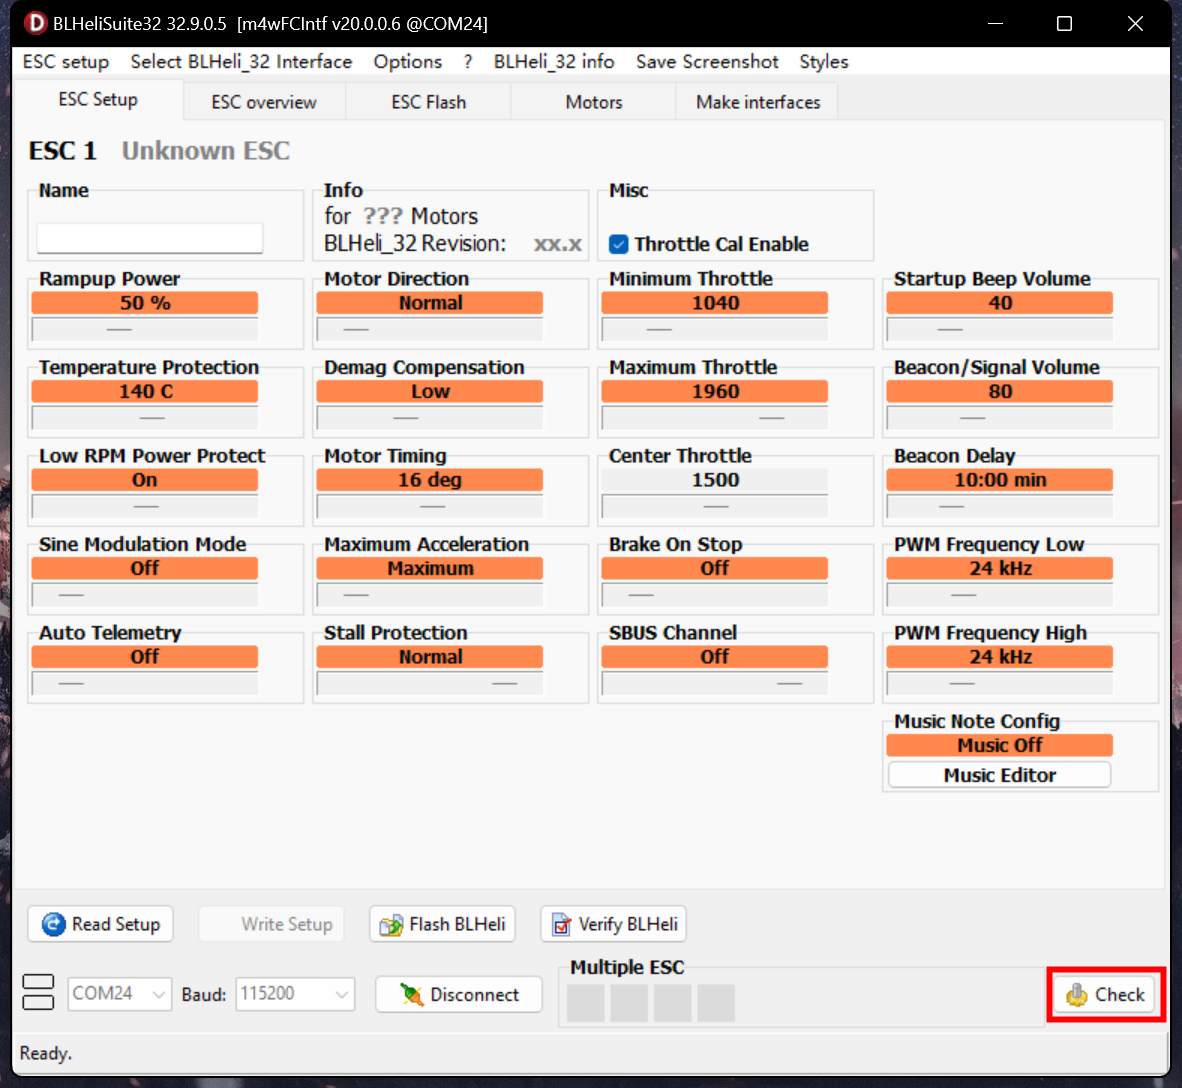Open the COM24 port dropdown

point(119,994)
